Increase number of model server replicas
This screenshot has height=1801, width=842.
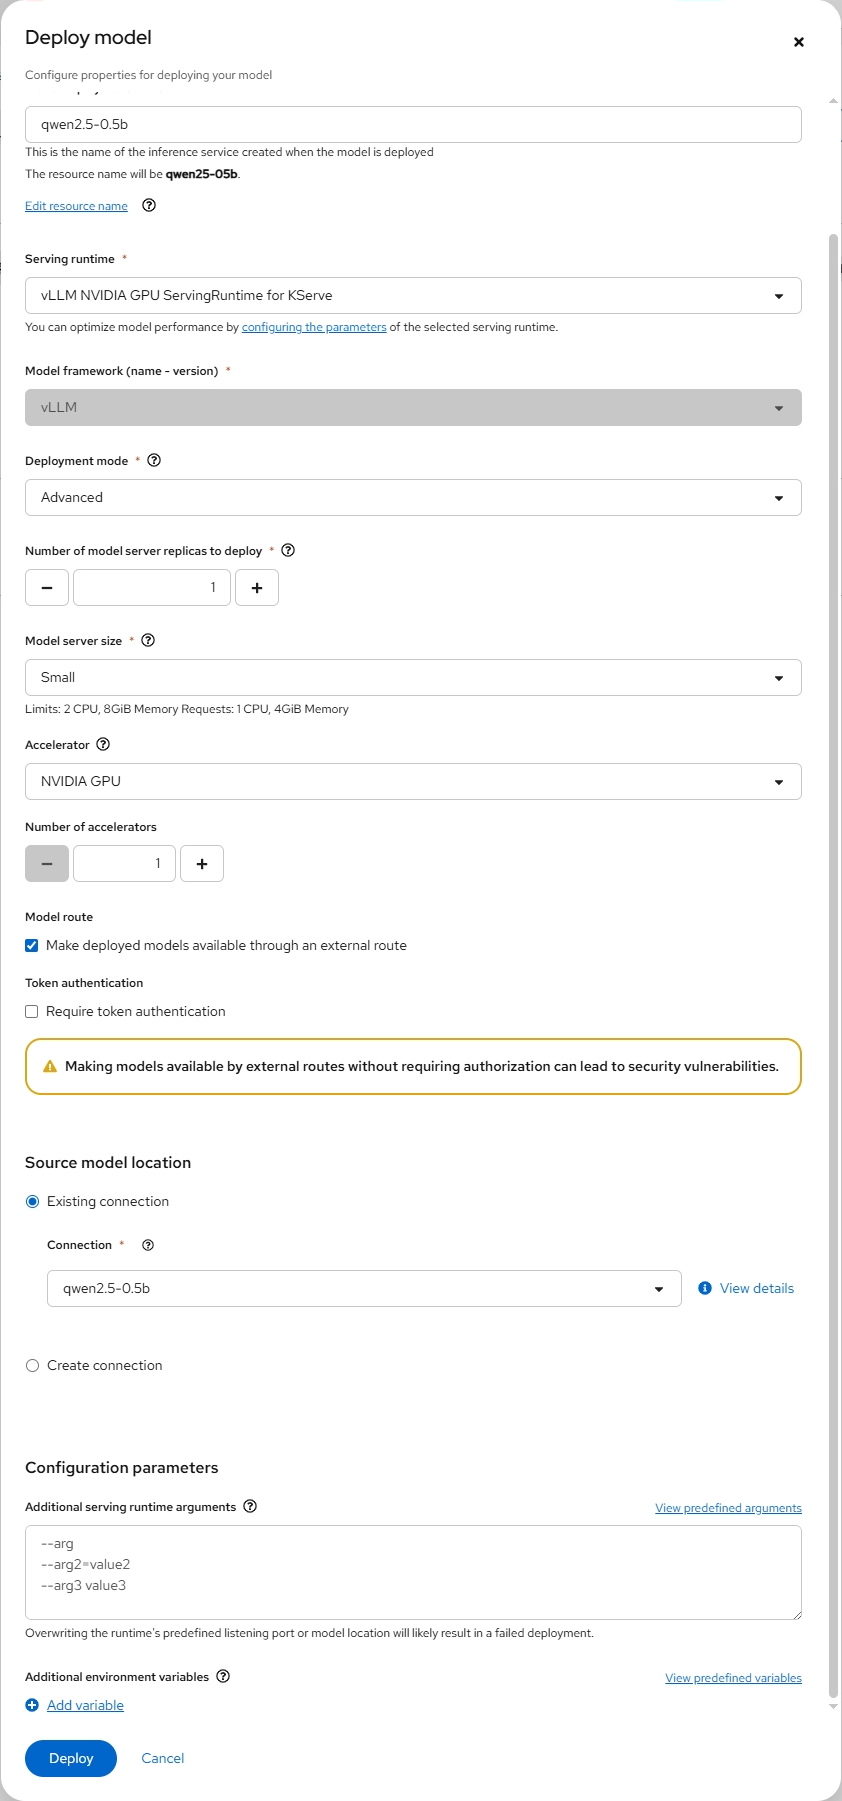(257, 587)
